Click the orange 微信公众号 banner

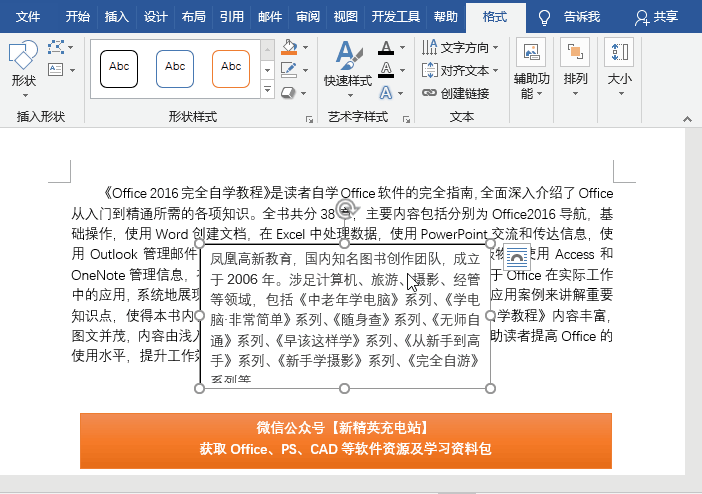click(346, 441)
